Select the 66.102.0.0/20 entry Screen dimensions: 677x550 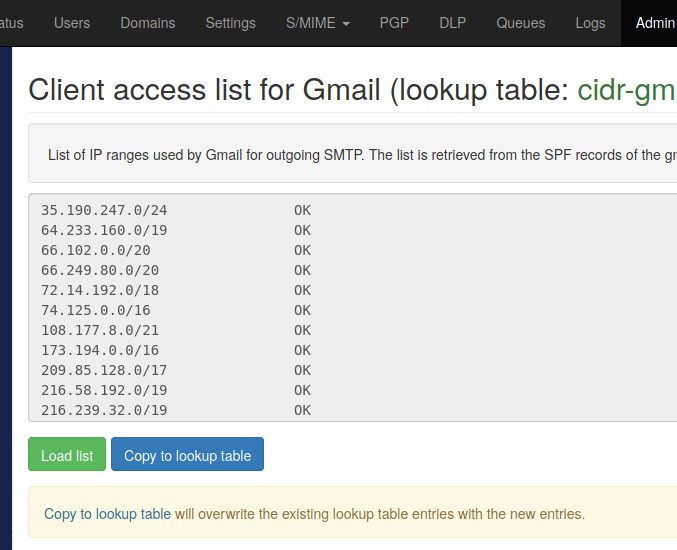[x=96, y=250]
